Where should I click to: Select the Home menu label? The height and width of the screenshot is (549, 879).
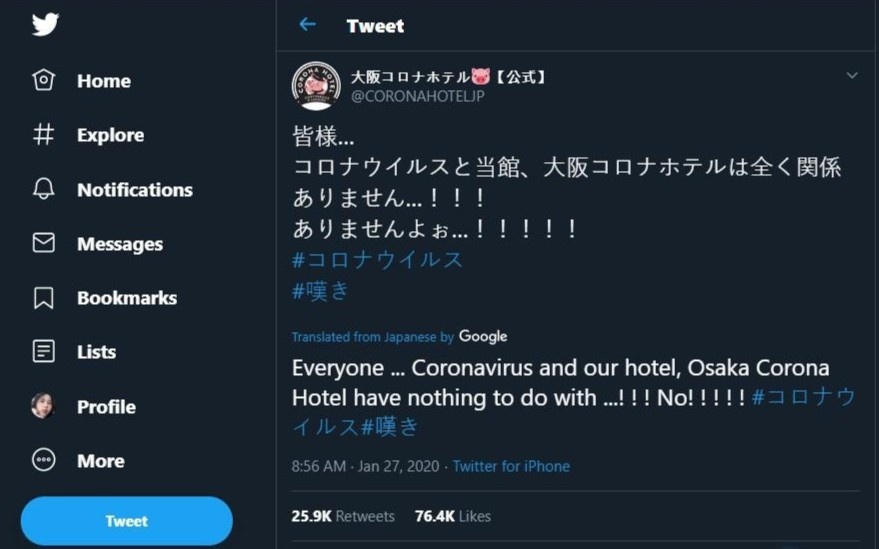click(103, 81)
